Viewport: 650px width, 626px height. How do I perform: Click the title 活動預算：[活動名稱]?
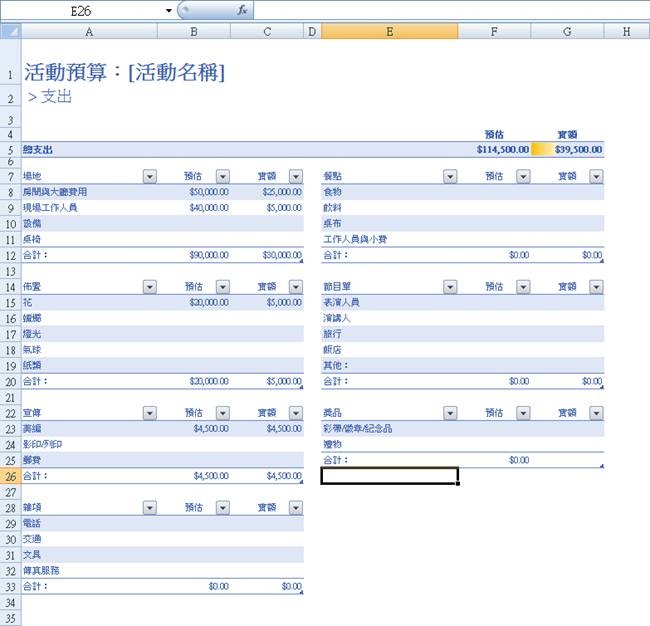point(124,72)
